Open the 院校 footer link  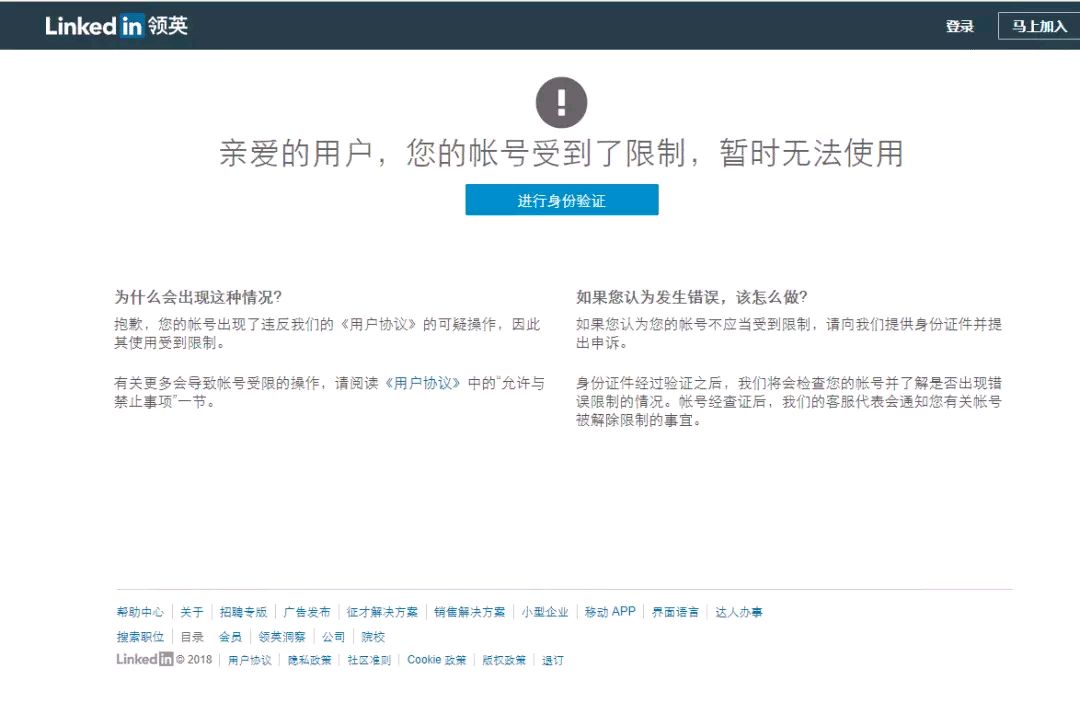pos(372,636)
